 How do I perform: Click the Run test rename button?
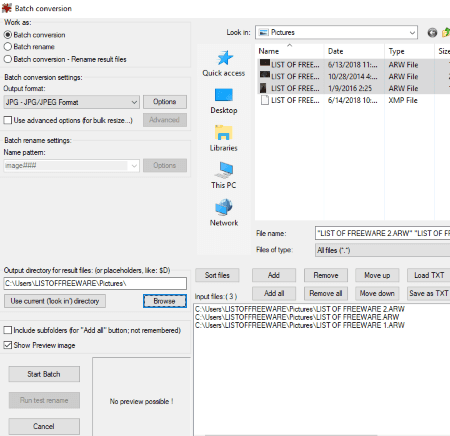pos(44,400)
